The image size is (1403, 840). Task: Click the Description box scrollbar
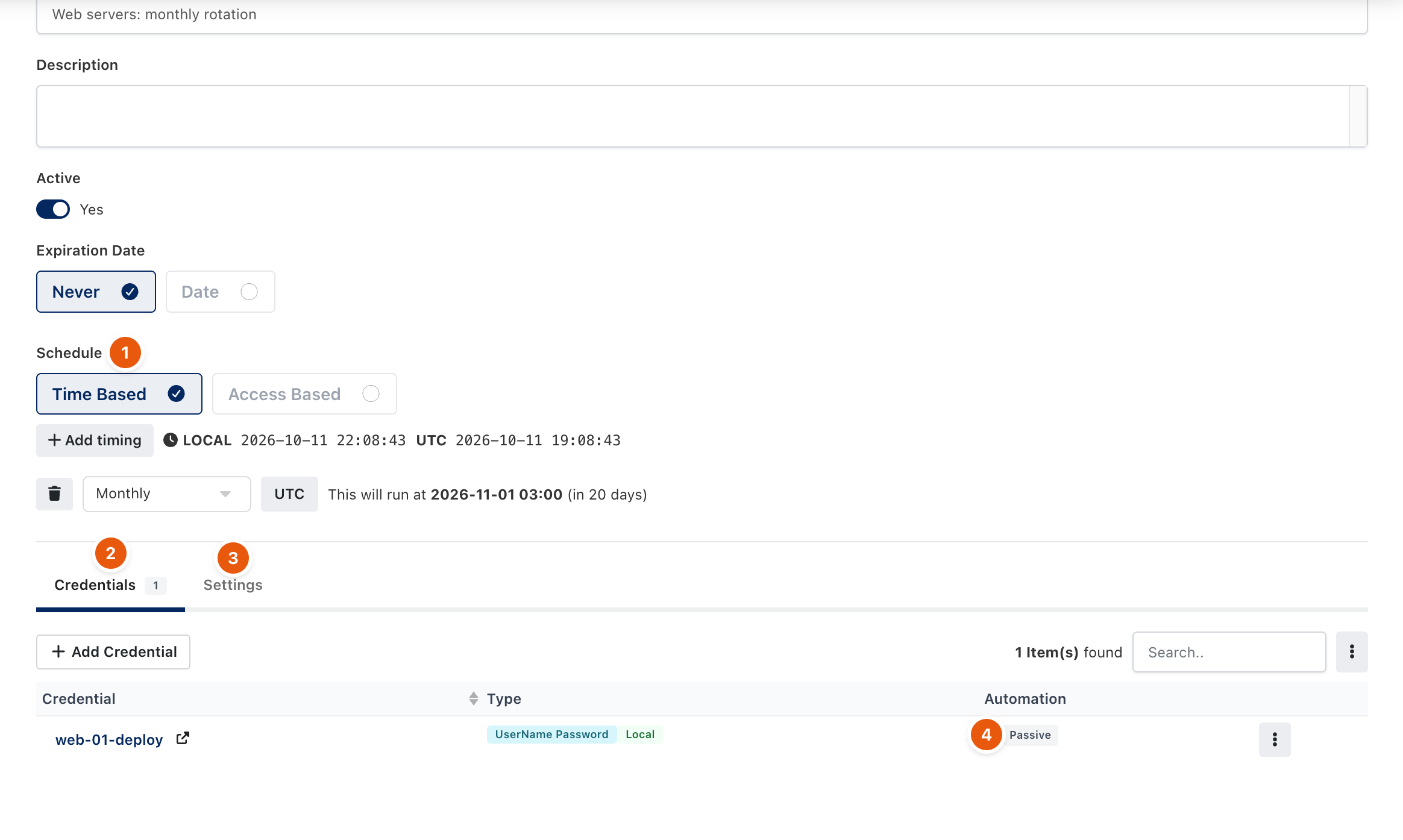[x=1359, y=116]
